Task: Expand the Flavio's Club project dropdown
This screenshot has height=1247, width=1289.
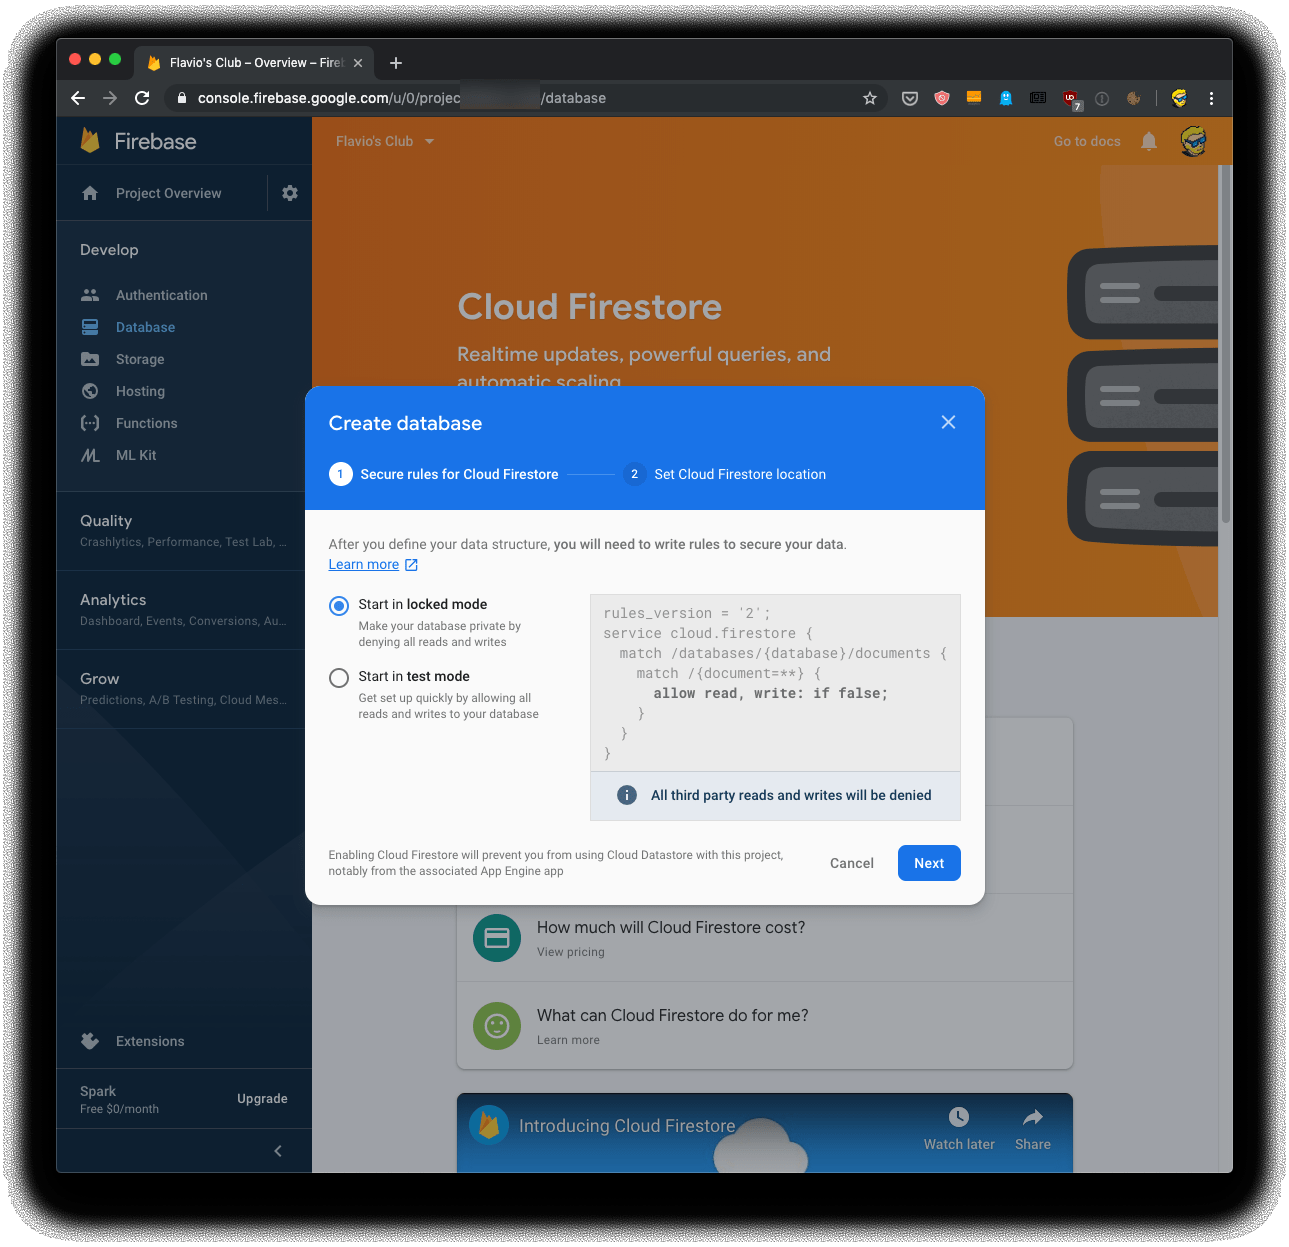Action: (x=385, y=141)
